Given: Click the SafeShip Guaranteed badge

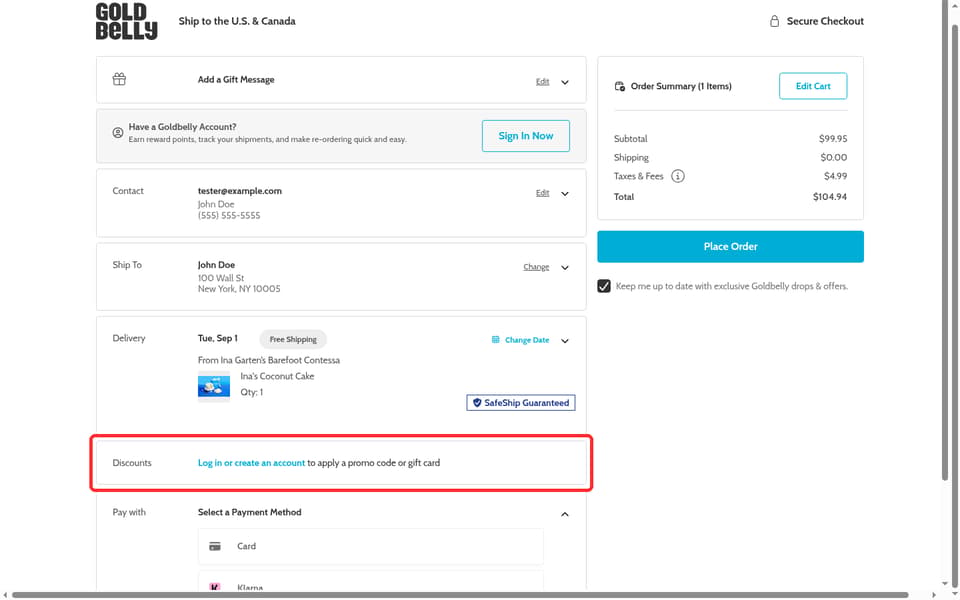Looking at the screenshot, I should click(520, 403).
